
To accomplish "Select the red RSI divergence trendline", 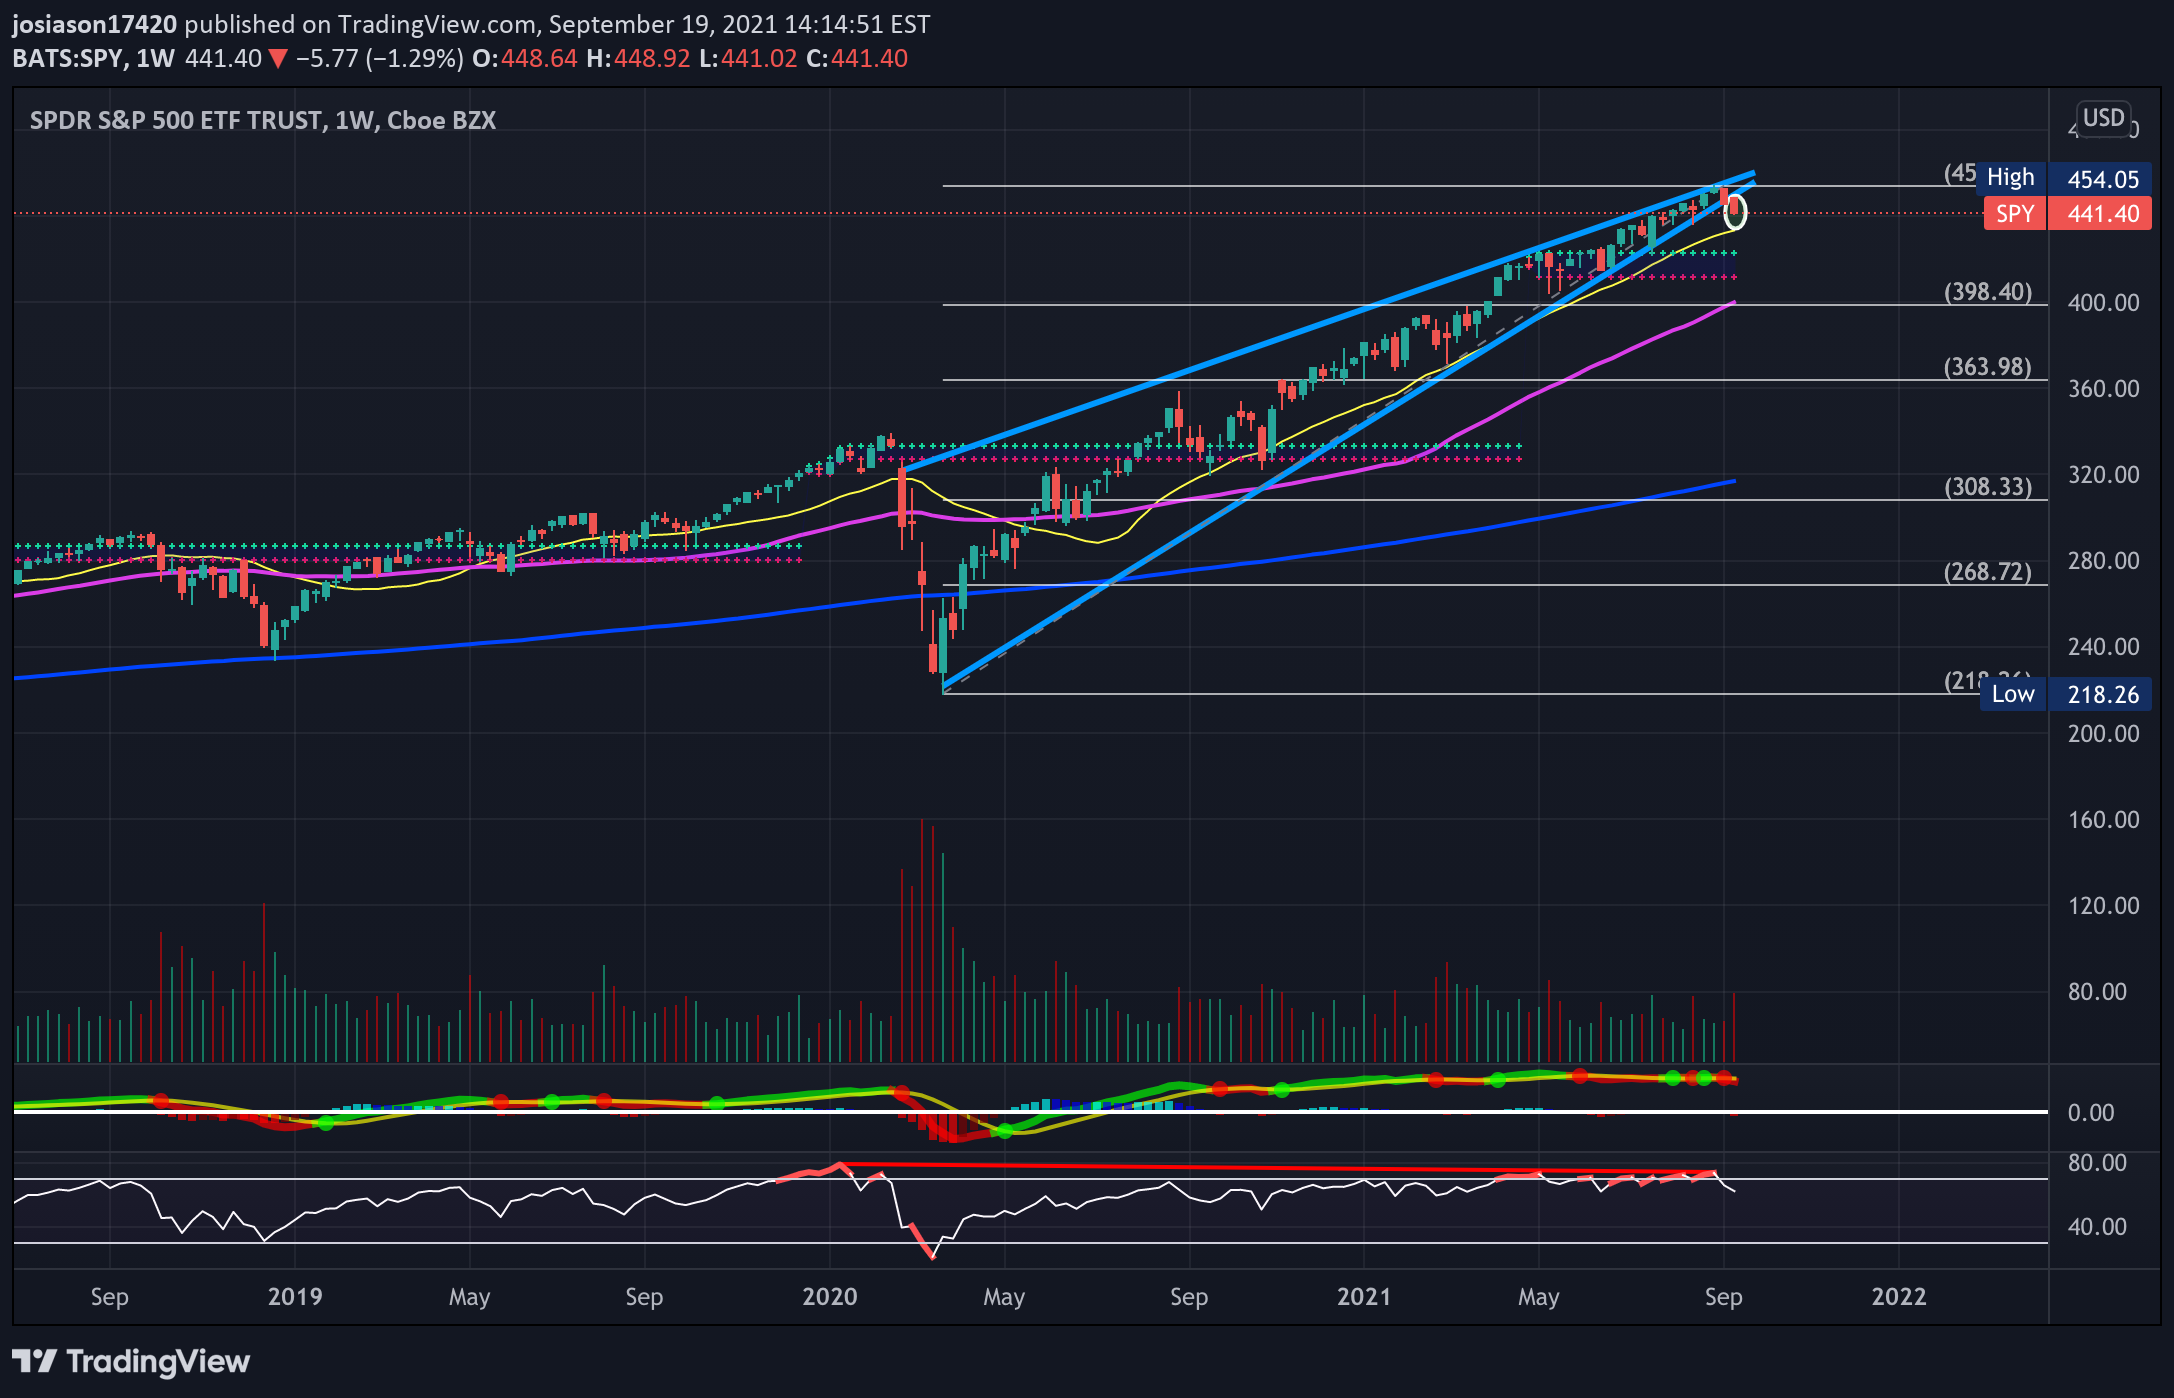I will tap(1279, 1167).
